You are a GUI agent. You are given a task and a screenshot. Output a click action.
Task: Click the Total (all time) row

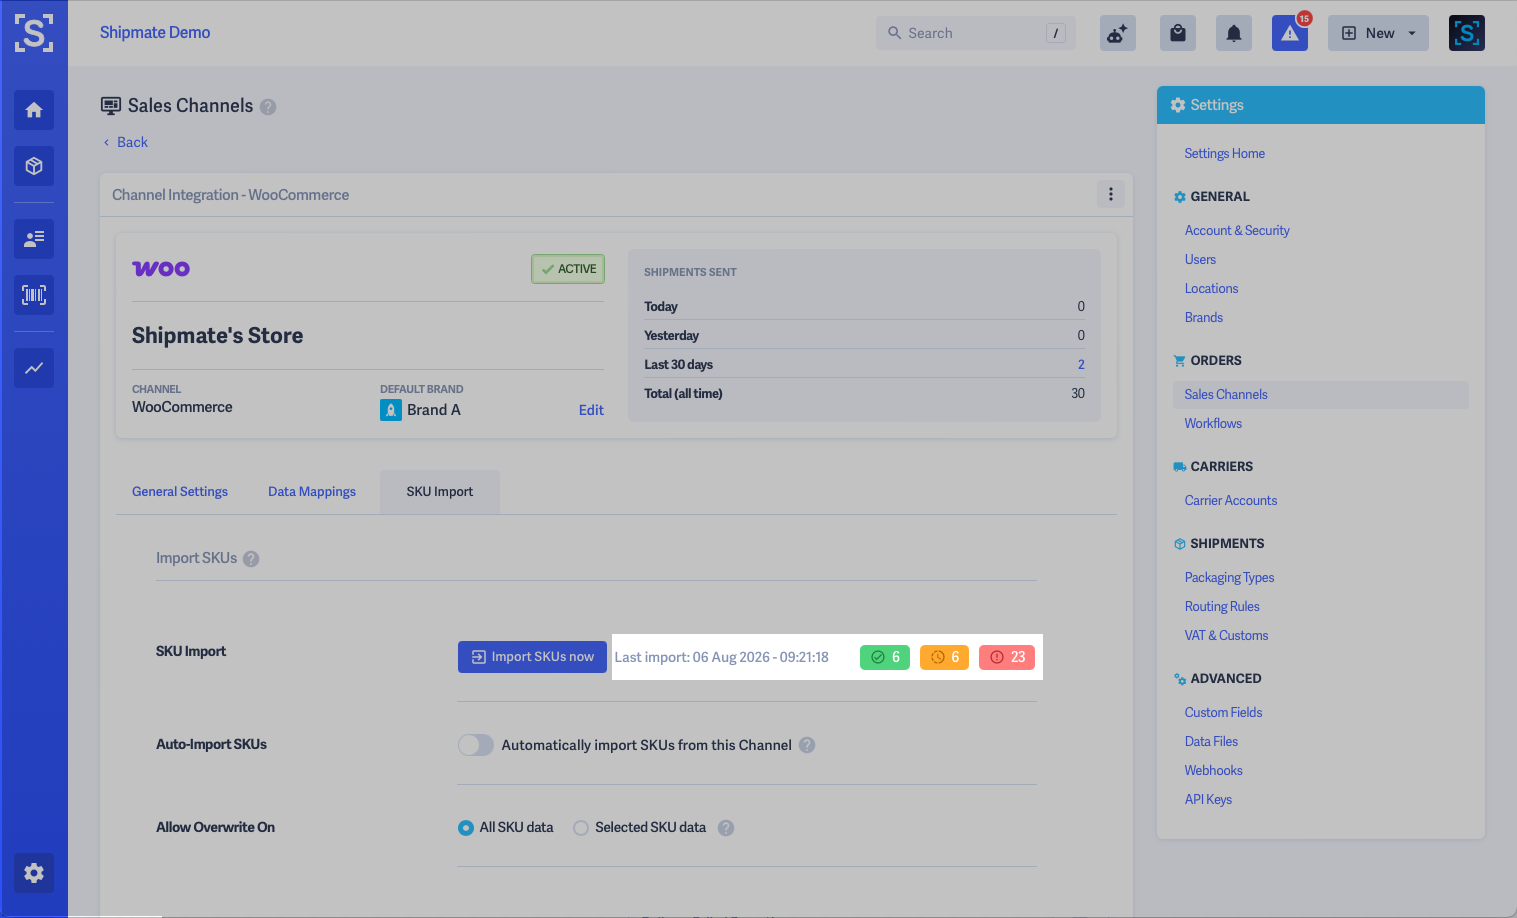[864, 393]
